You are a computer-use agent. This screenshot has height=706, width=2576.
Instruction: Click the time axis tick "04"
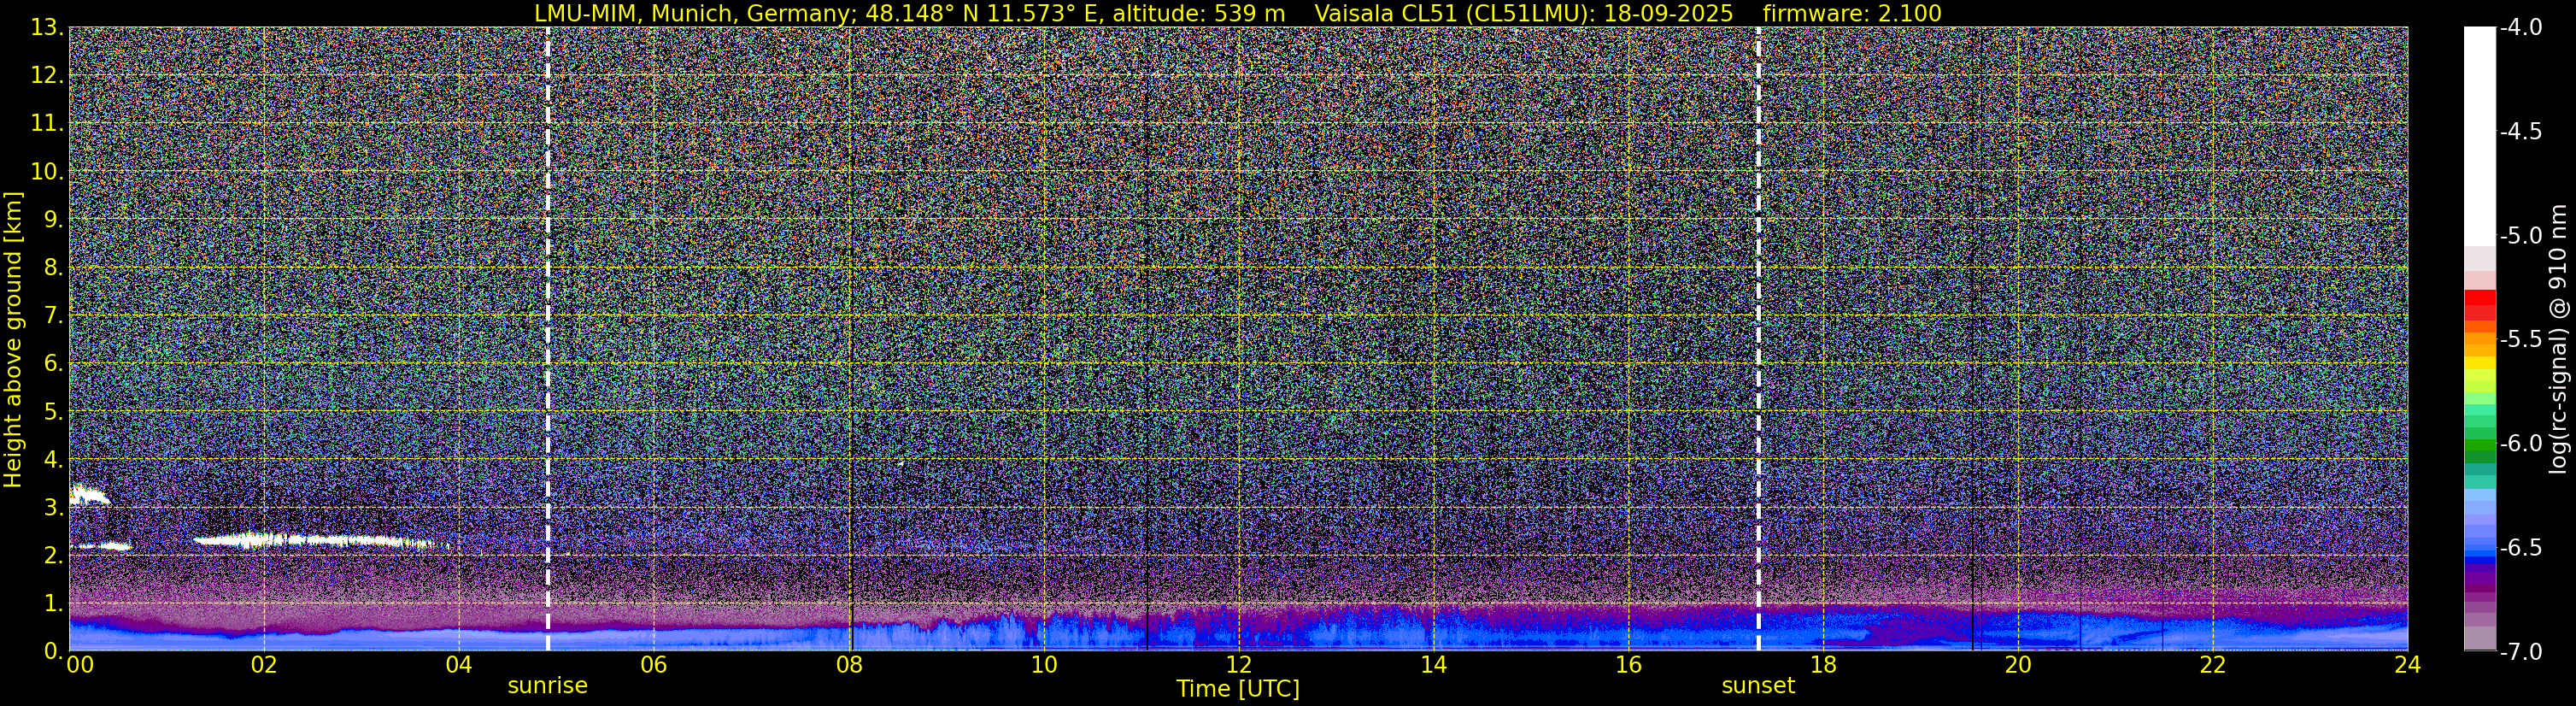pos(459,665)
